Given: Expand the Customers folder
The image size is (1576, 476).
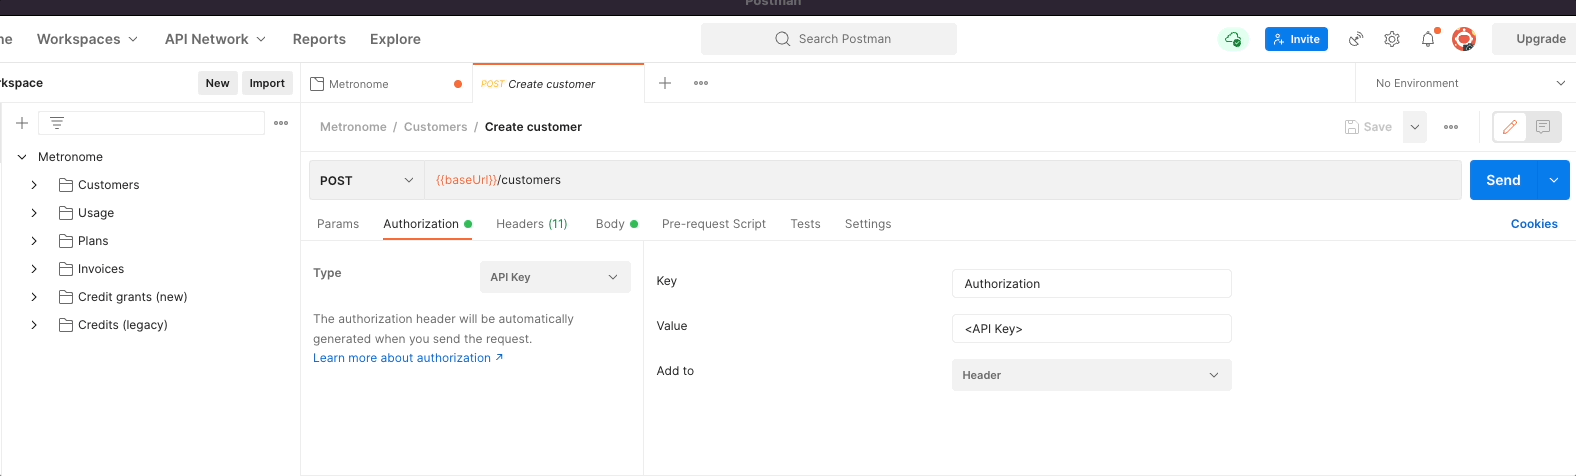Looking at the screenshot, I should click(x=34, y=185).
